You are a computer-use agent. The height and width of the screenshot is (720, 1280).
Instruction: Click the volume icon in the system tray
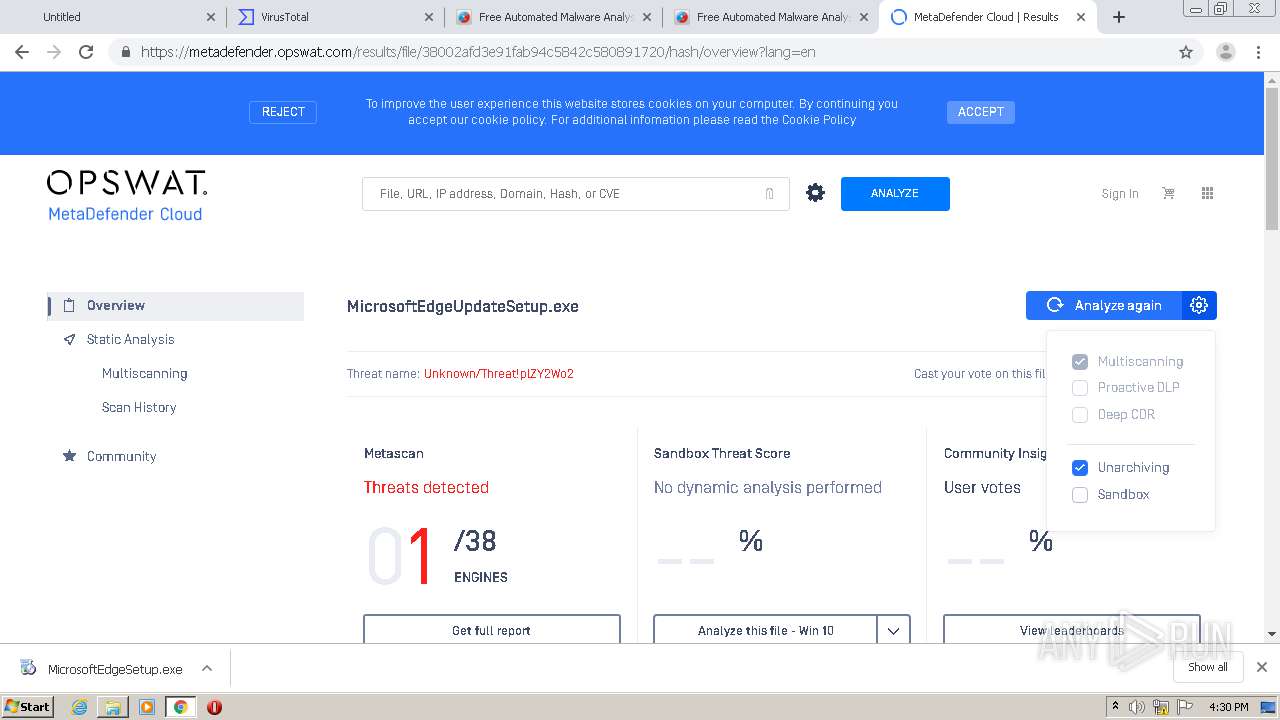coord(1137,707)
